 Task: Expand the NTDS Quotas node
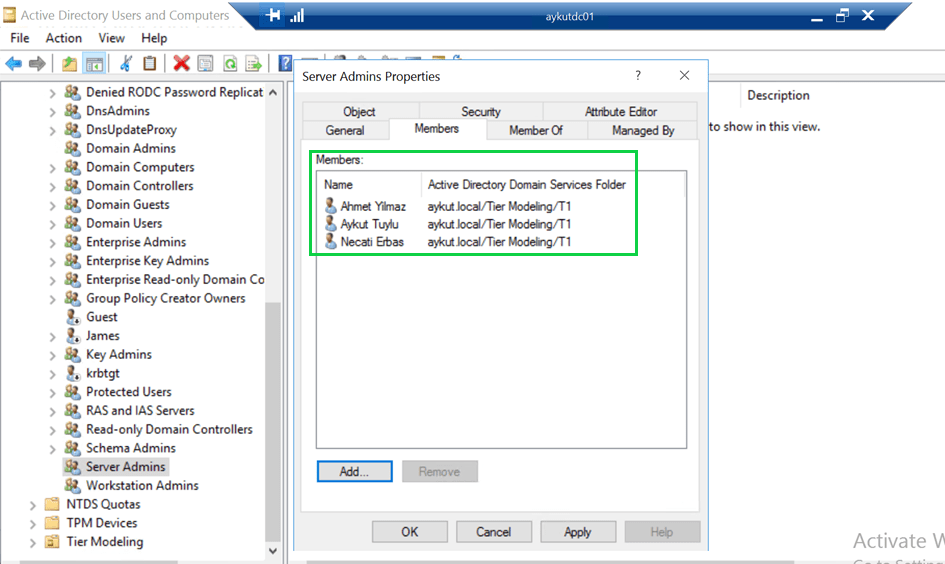pyautogui.click(x=33, y=505)
